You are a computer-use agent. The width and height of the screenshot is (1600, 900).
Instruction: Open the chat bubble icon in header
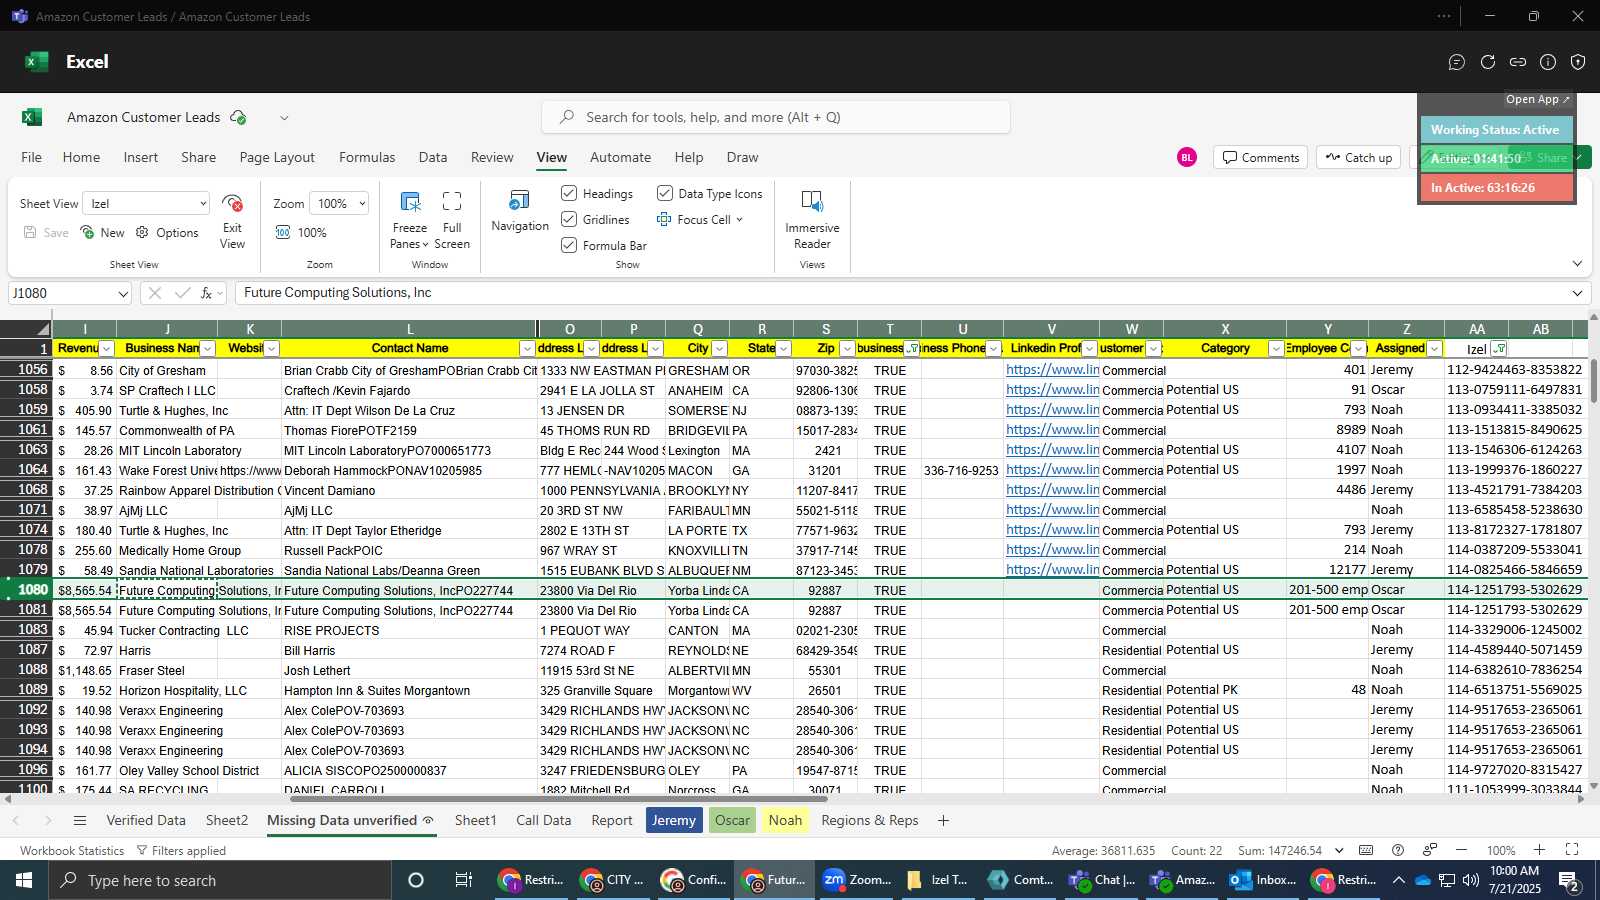(1457, 62)
